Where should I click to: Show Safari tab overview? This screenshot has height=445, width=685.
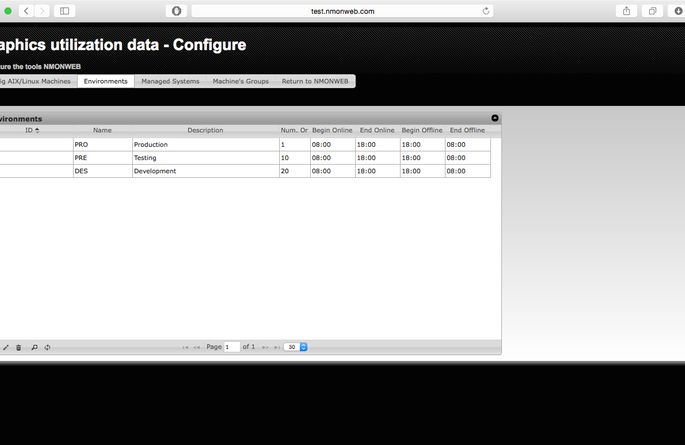[652, 11]
